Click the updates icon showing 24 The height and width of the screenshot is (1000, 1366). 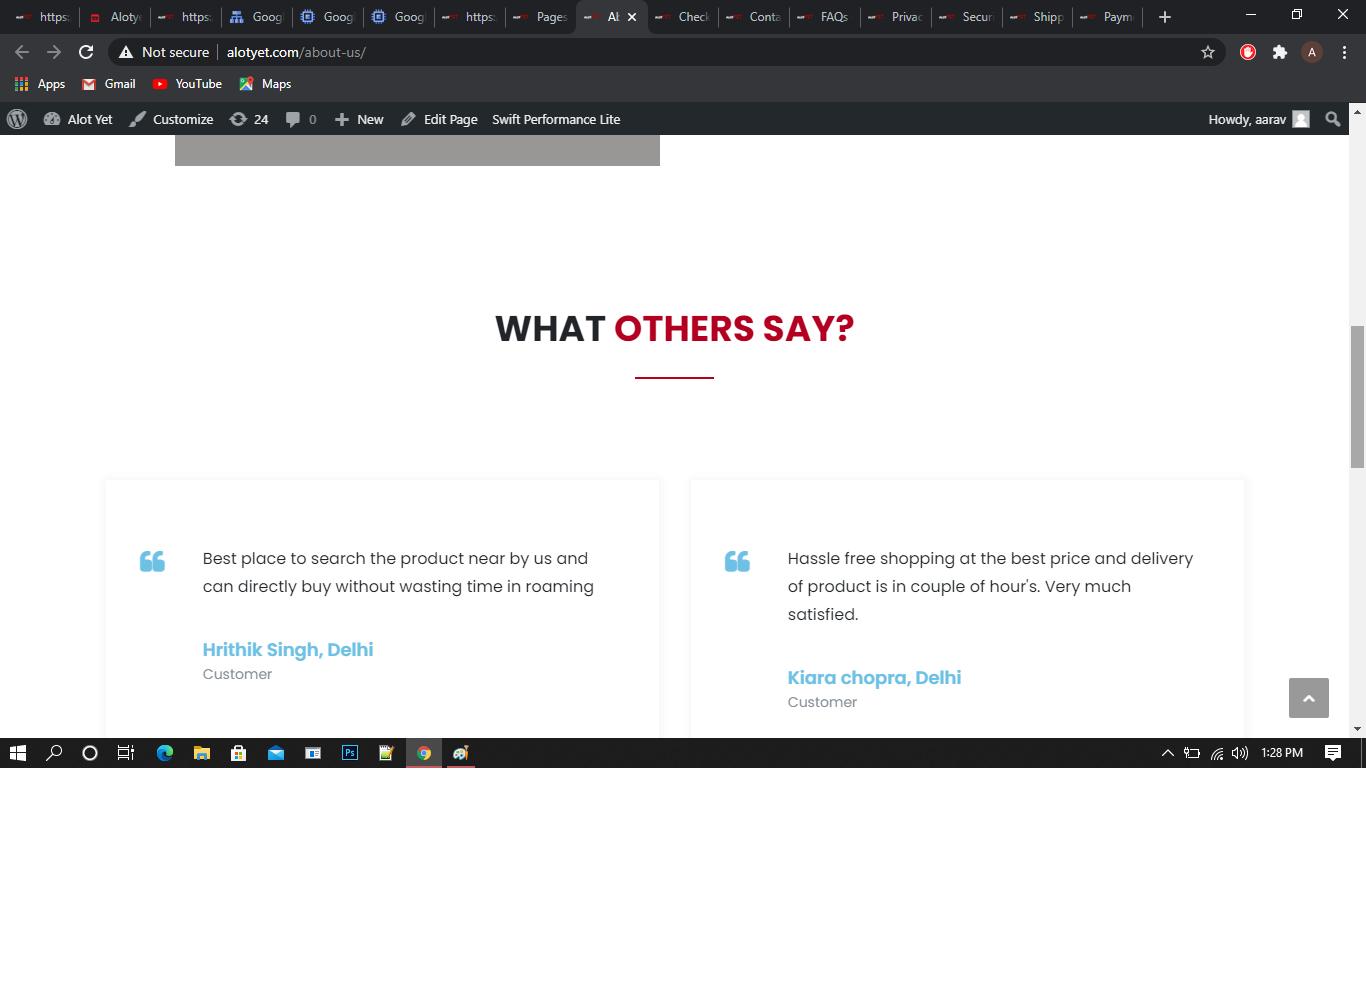(x=249, y=119)
